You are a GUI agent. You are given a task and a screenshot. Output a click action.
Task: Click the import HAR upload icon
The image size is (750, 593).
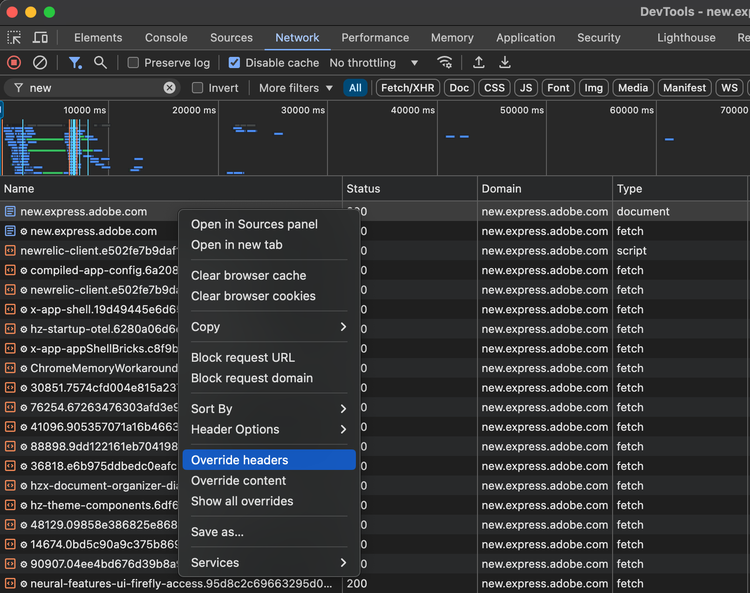479,63
